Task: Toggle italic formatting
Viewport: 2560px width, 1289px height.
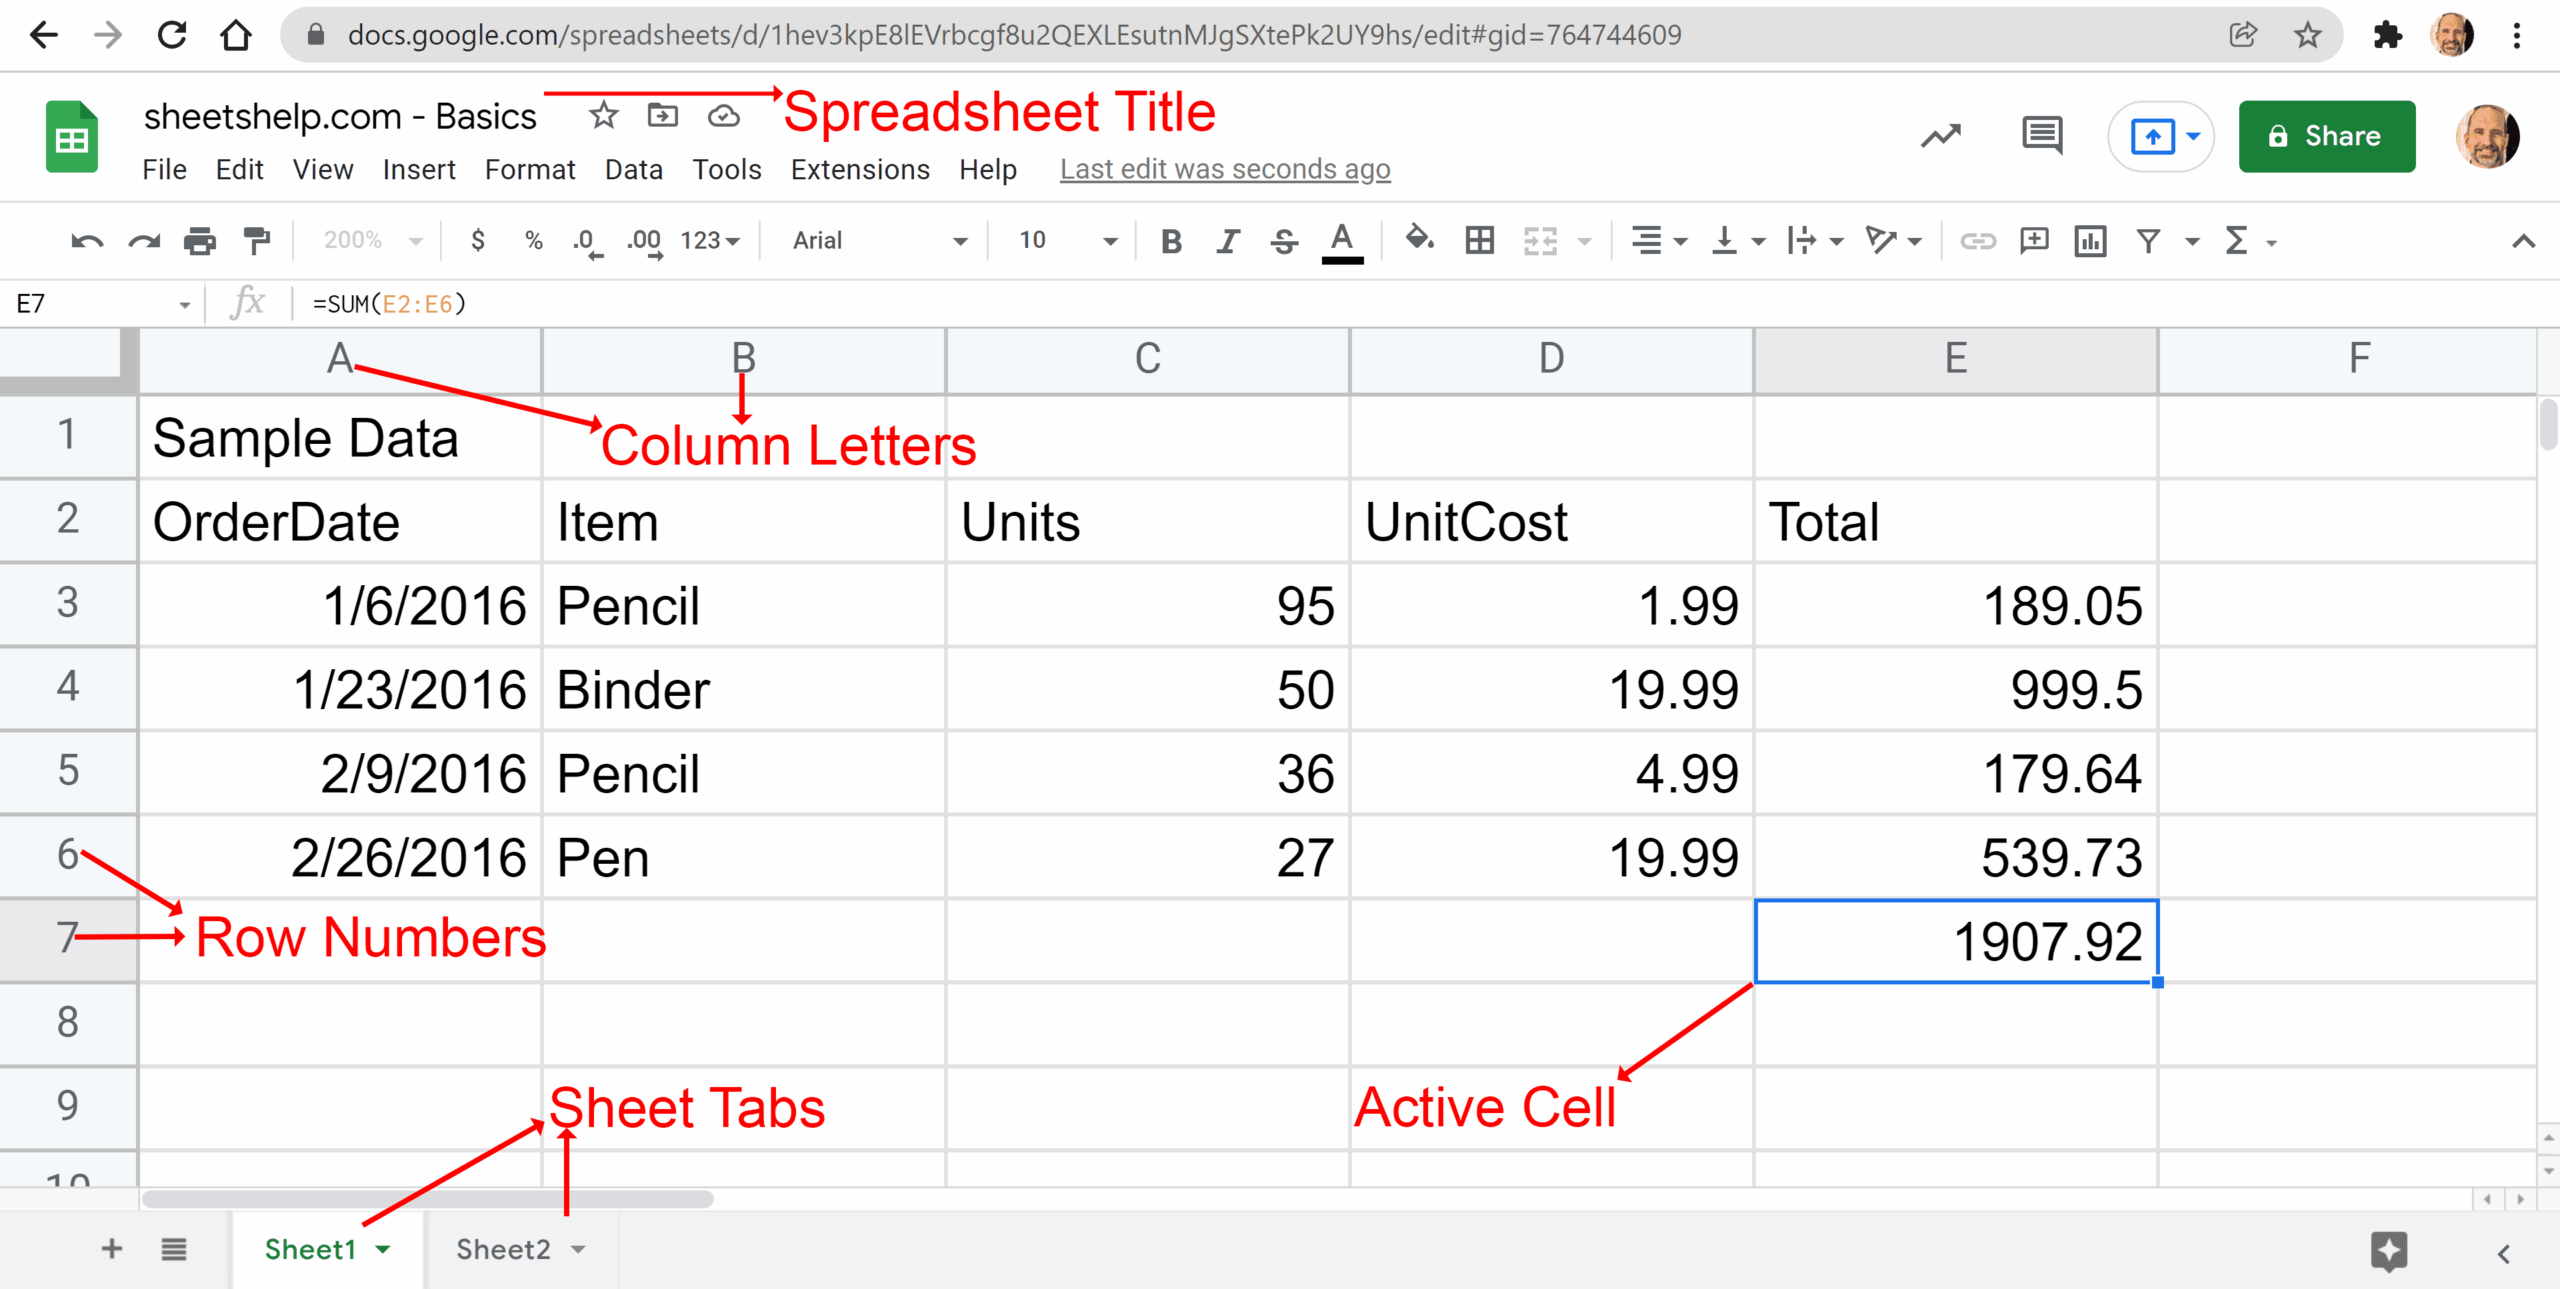Action: (1228, 241)
